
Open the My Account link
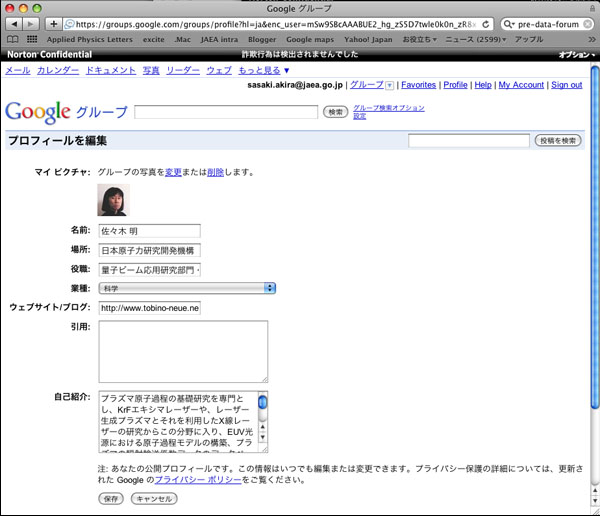click(x=521, y=85)
